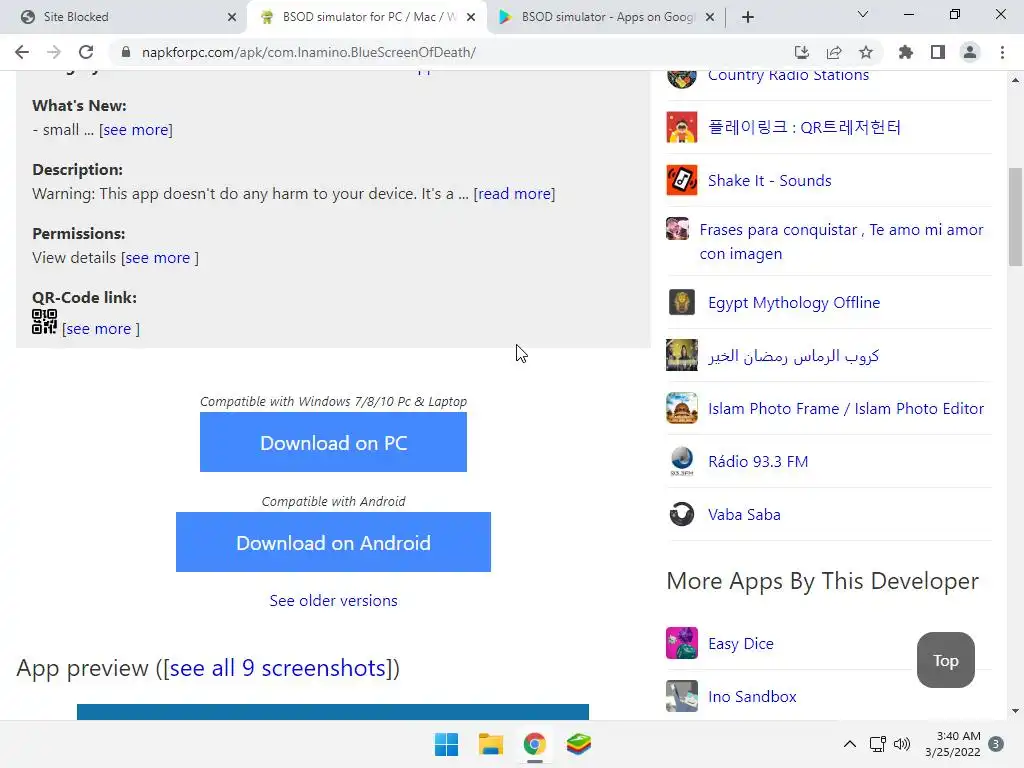Viewport: 1024px width, 768px height.
Task: Click the Vaba Saba app icon
Action: point(682,514)
